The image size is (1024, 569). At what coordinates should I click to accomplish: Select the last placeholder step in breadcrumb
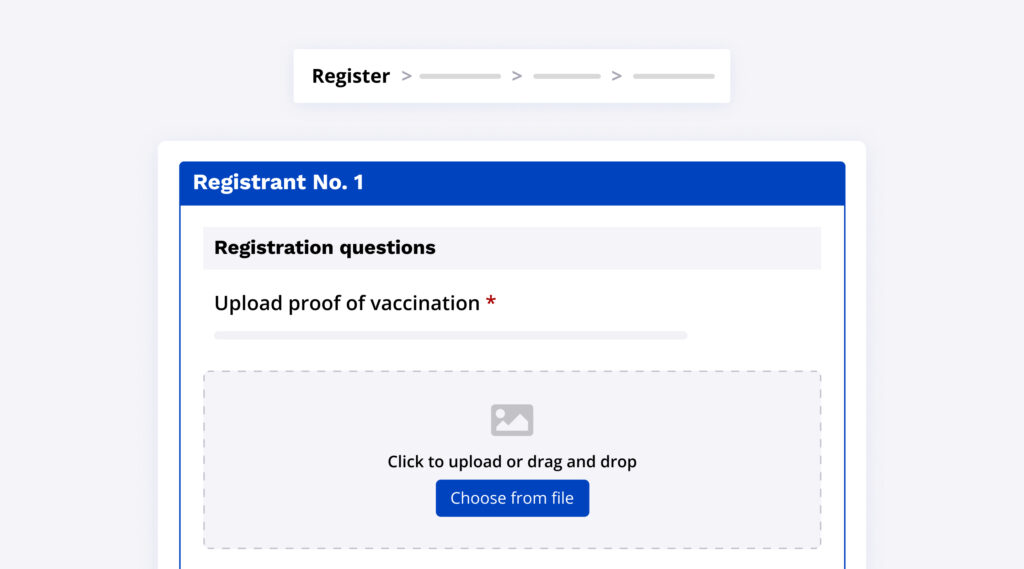673,76
